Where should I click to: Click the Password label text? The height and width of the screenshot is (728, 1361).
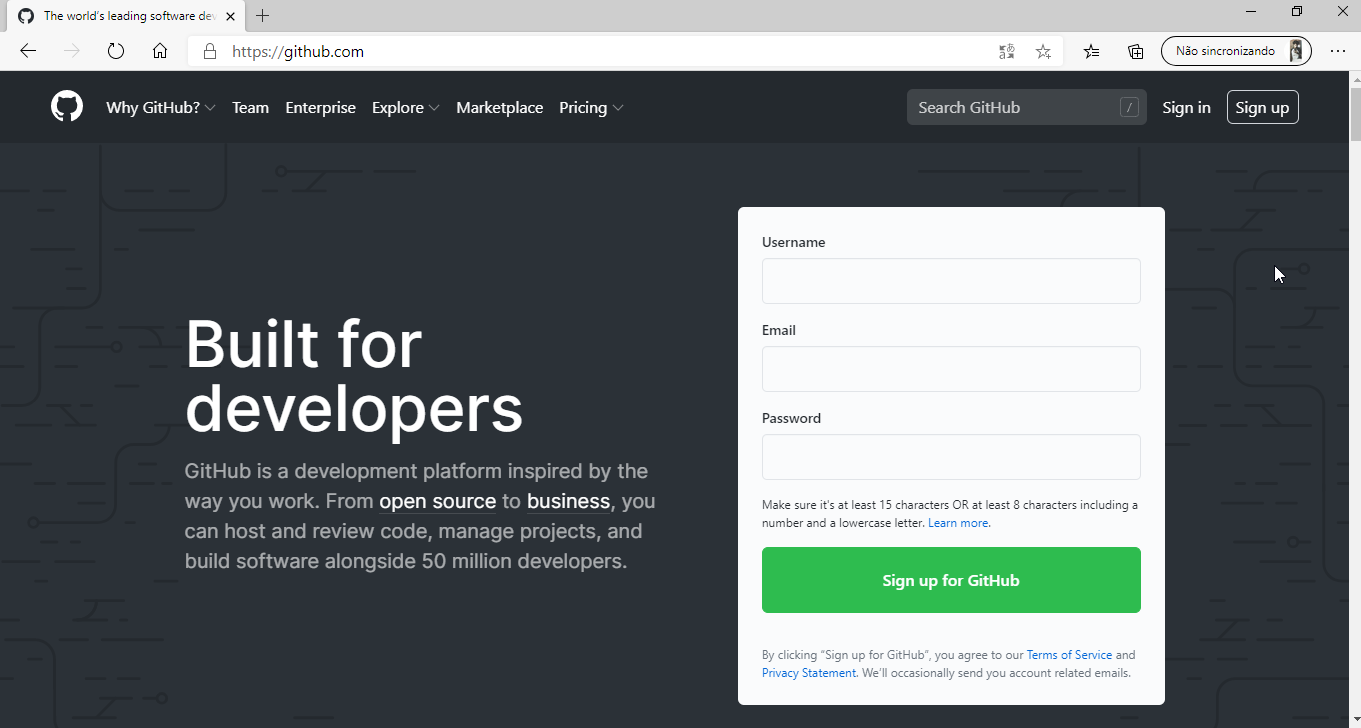(x=791, y=418)
